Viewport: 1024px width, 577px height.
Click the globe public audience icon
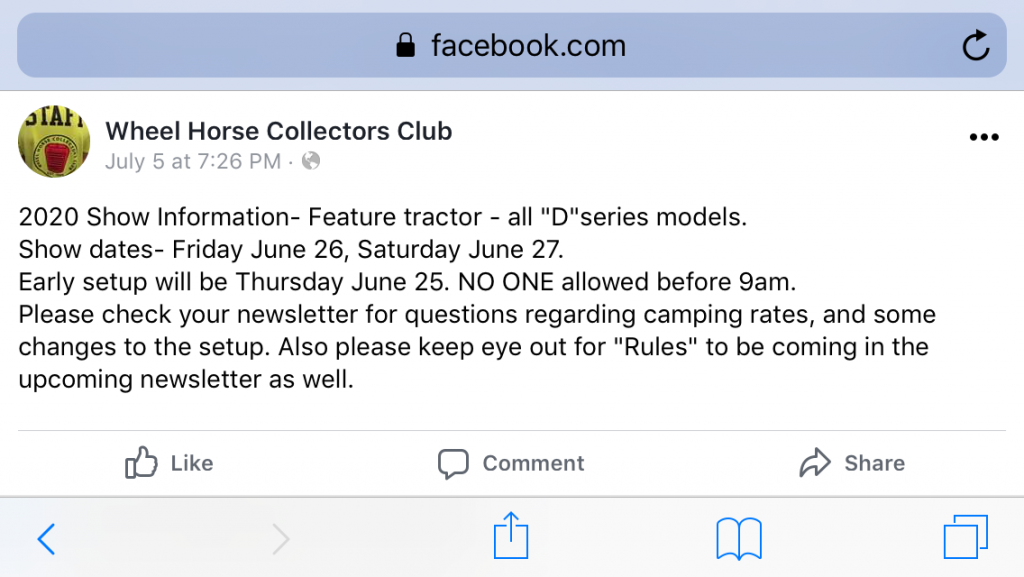coord(311,161)
